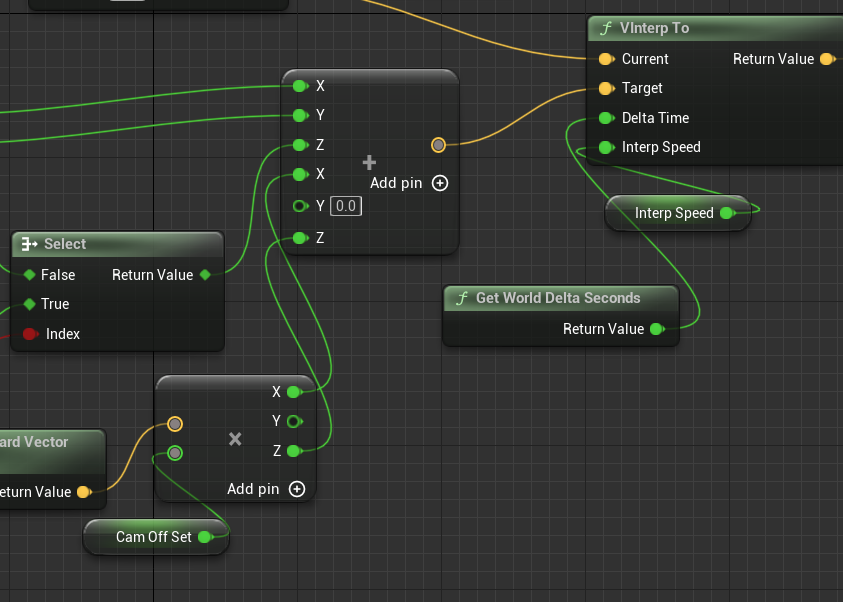Click the Cam Off Set variable output pin
Viewport: 843px width, 602px height.
click(x=205, y=537)
